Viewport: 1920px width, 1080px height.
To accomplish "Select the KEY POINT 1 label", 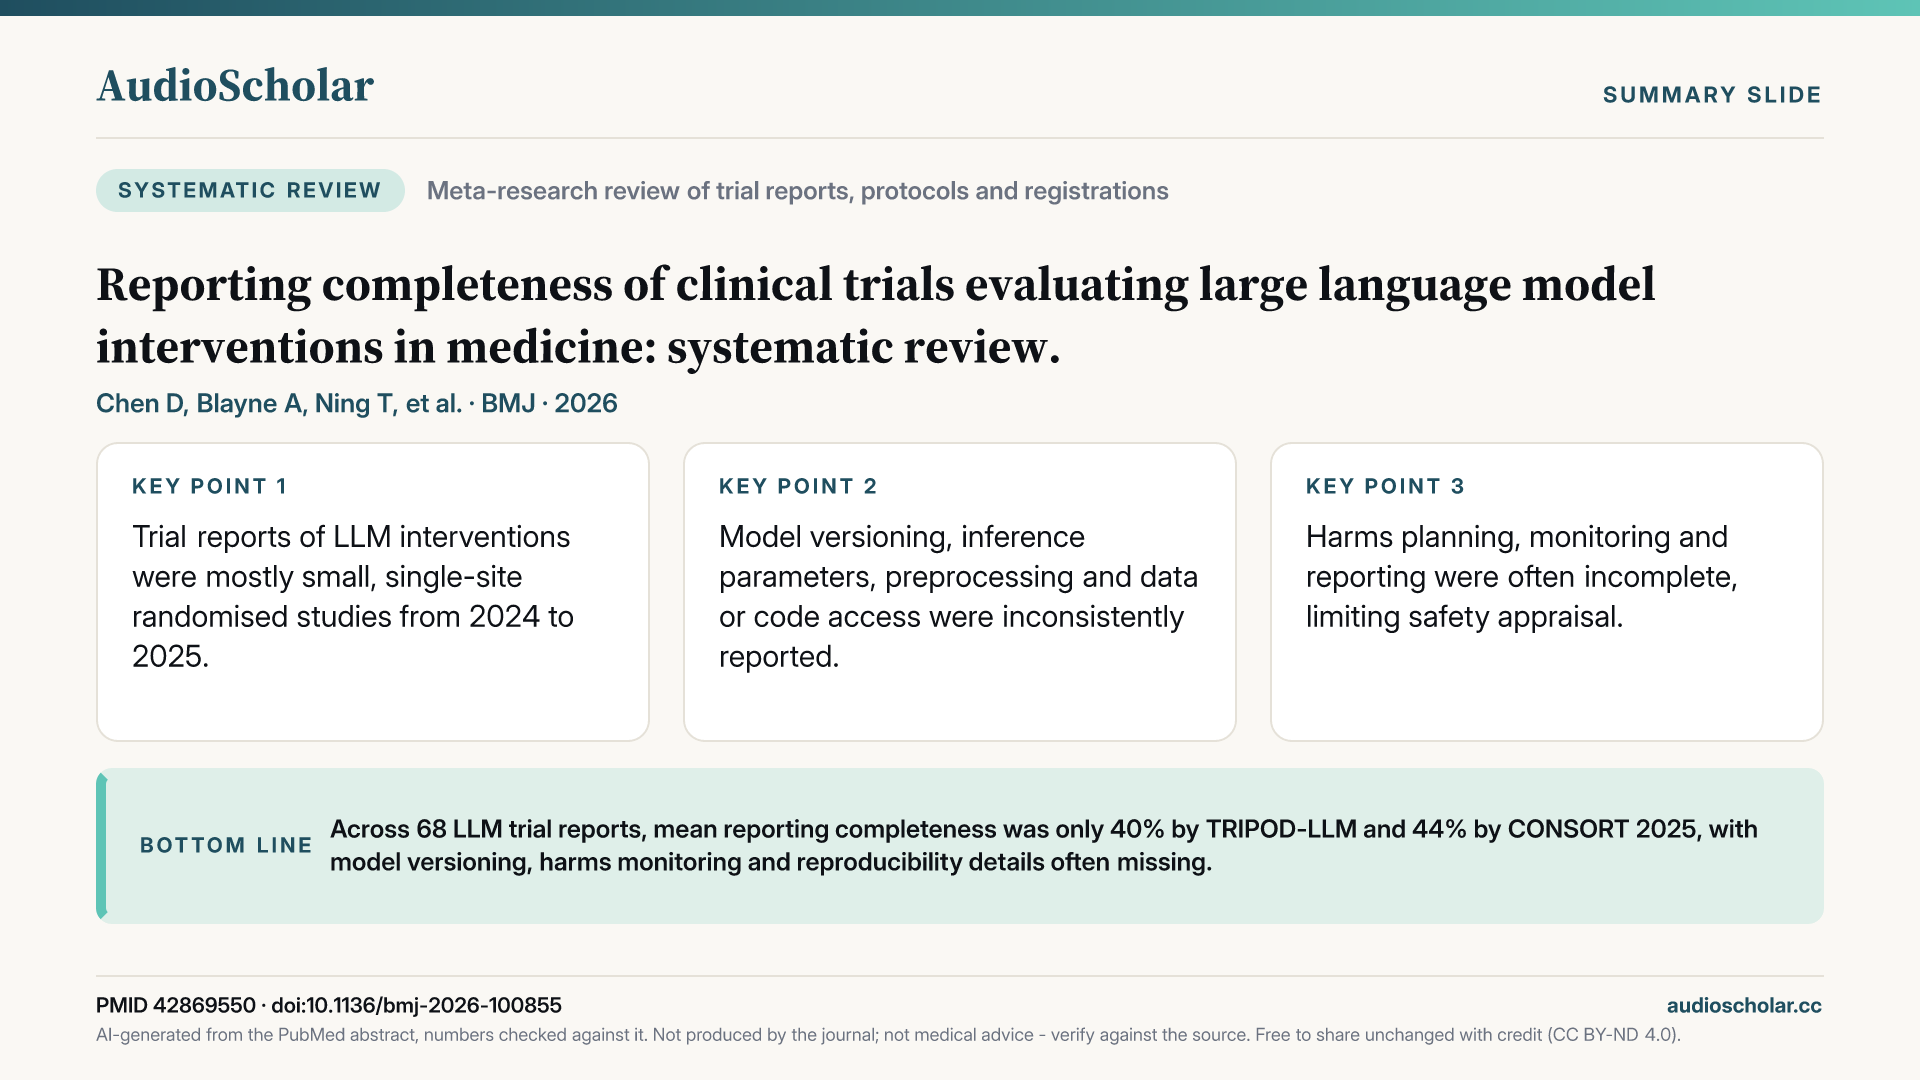I will tap(210, 486).
